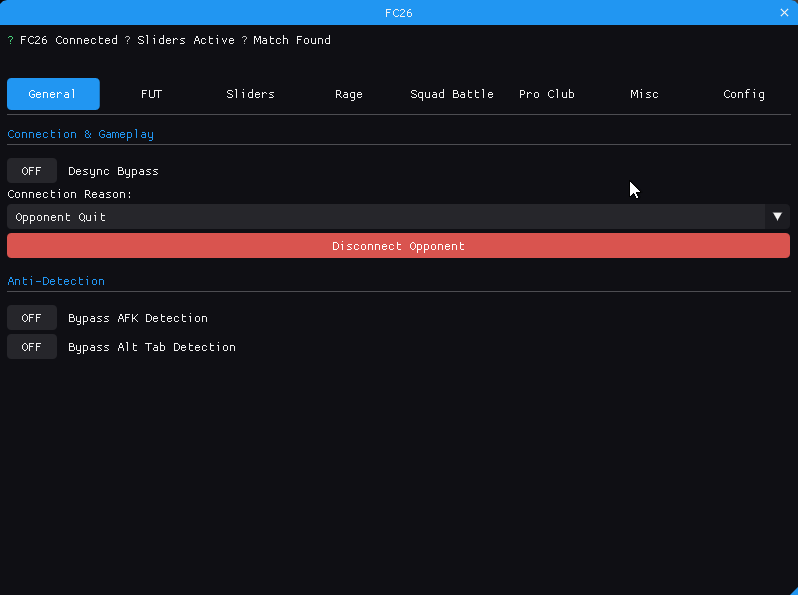Image resolution: width=798 pixels, height=595 pixels.
Task: Click the Connection Reason label
Action: click(x=70, y=194)
